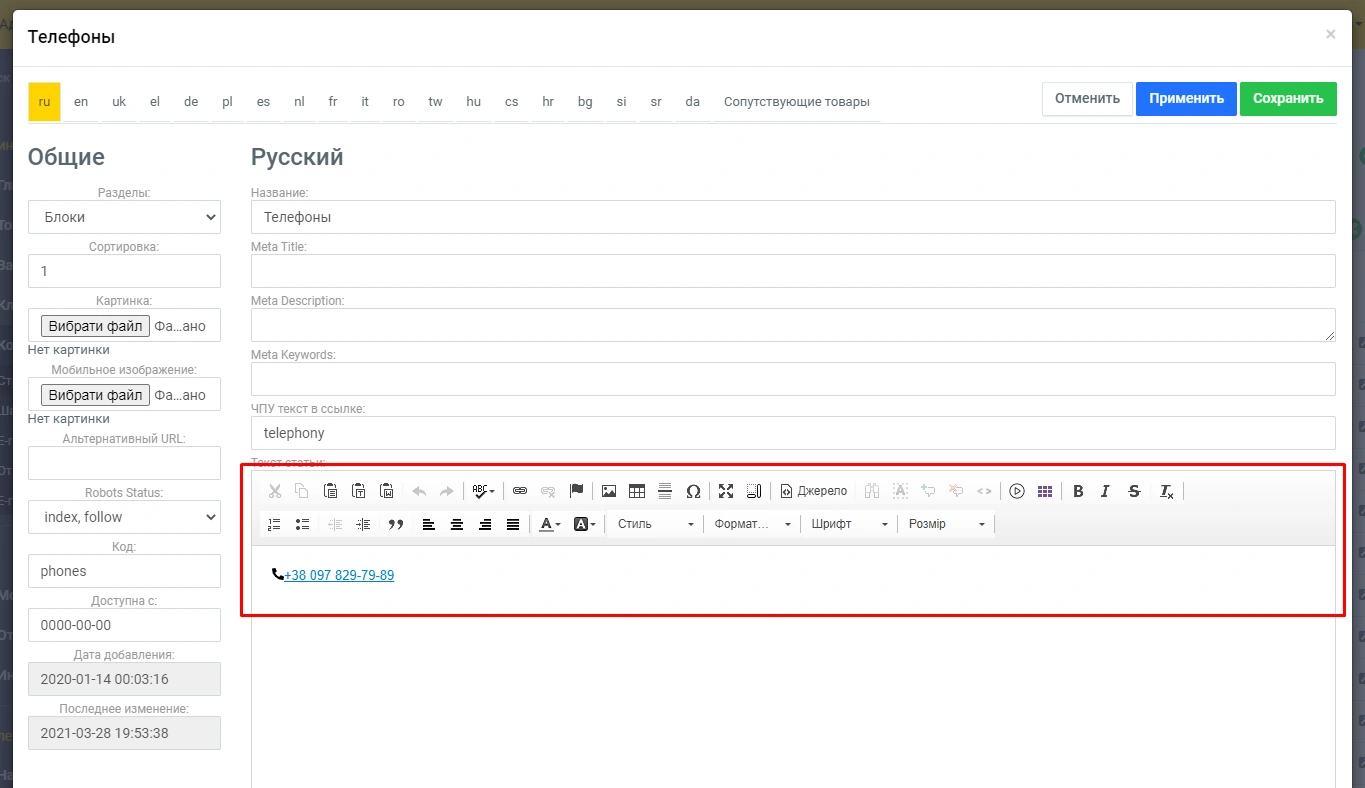Viewport: 1365px width, 788px height.
Task: Maximize the editor with the fullscreen icon
Action: [x=726, y=491]
